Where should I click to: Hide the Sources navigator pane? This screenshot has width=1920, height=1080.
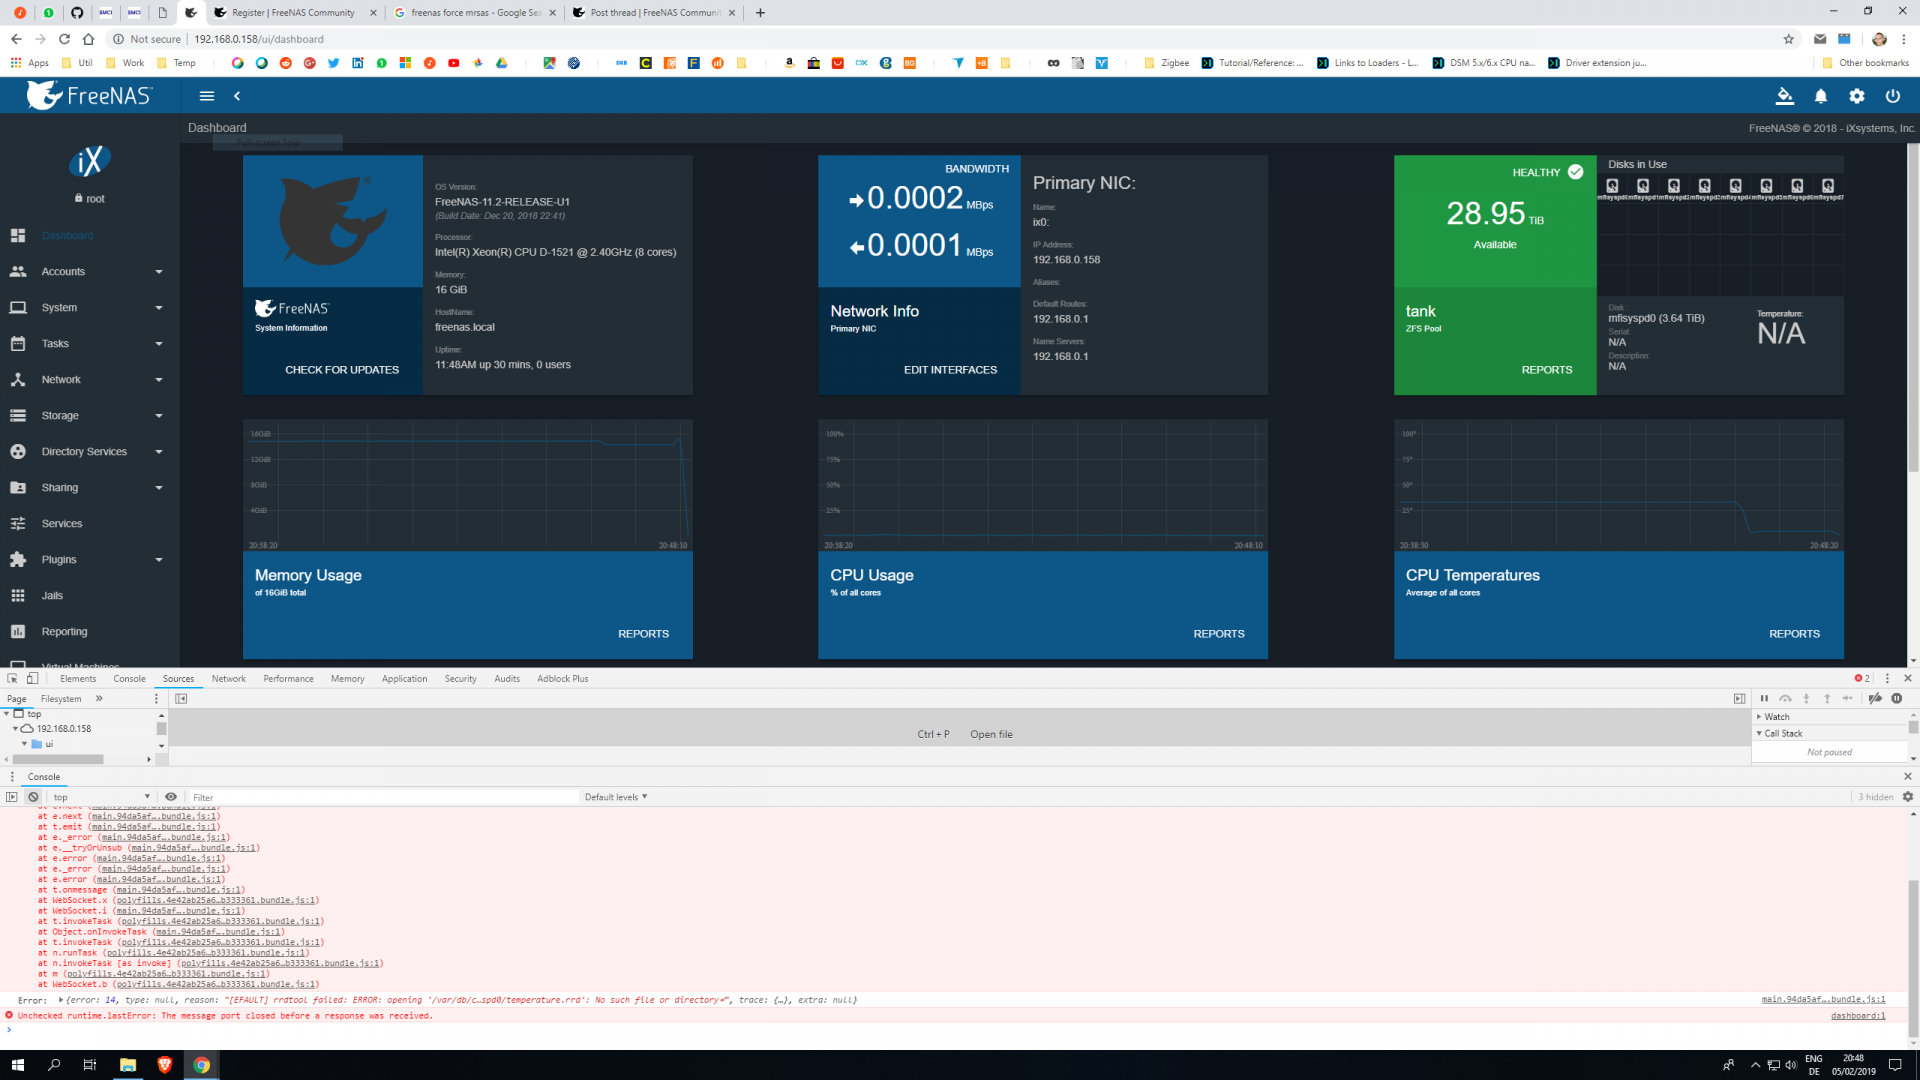[181, 699]
